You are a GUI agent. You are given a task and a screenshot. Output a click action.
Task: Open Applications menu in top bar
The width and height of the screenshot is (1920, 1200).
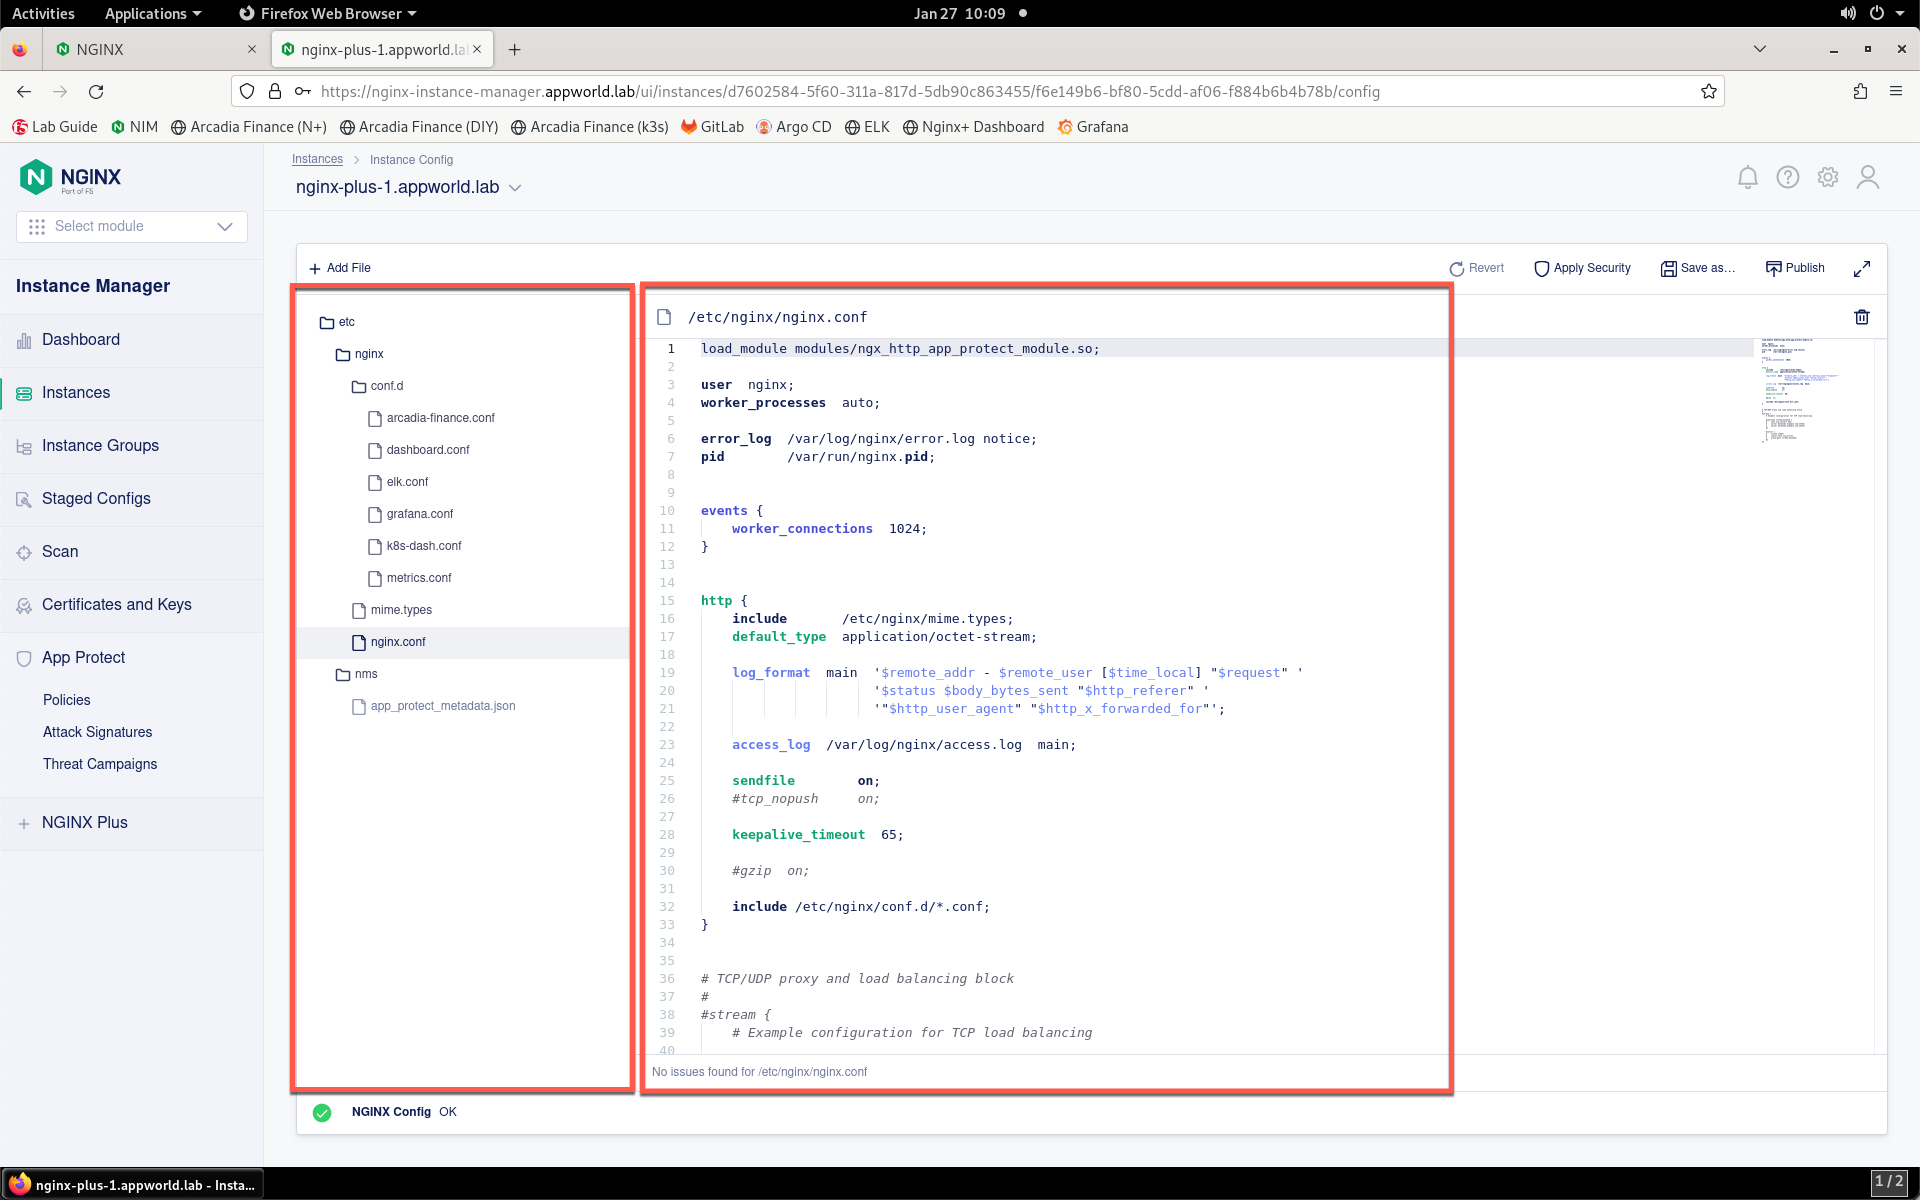[153, 13]
